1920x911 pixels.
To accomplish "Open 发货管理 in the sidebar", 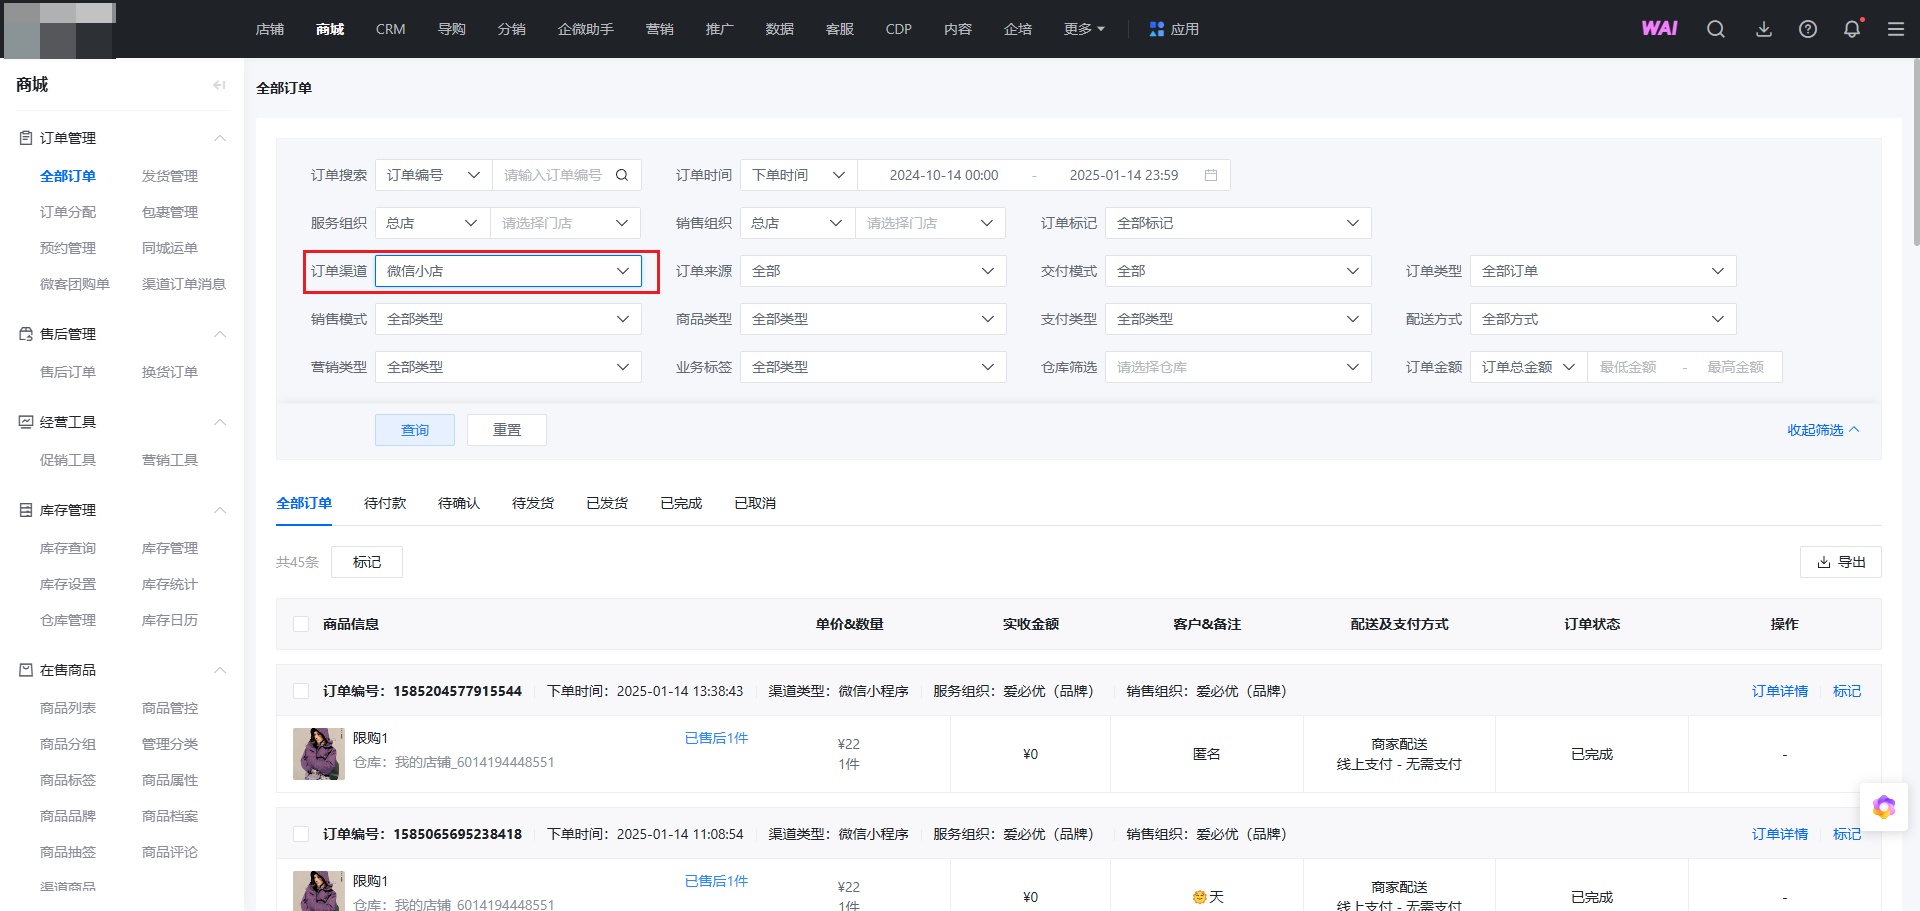I will click(x=170, y=176).
